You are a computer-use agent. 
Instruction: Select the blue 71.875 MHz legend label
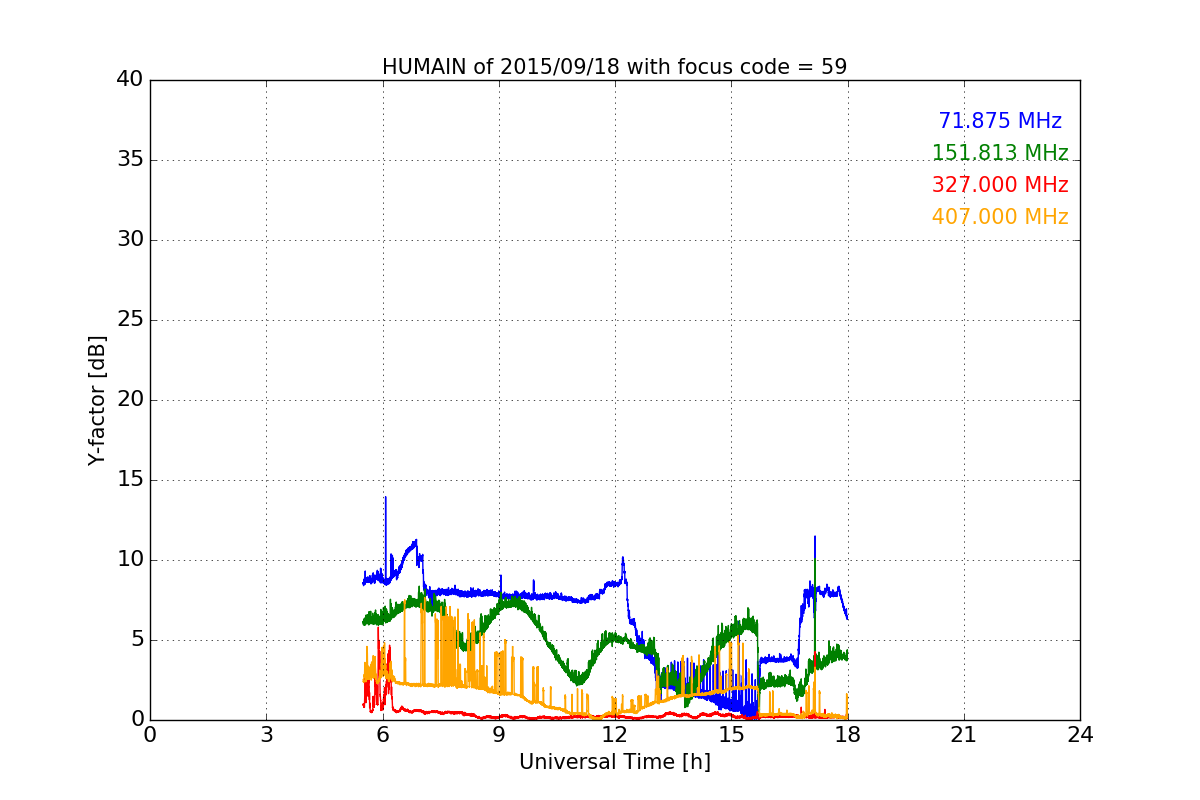(x=1000, y=121)
